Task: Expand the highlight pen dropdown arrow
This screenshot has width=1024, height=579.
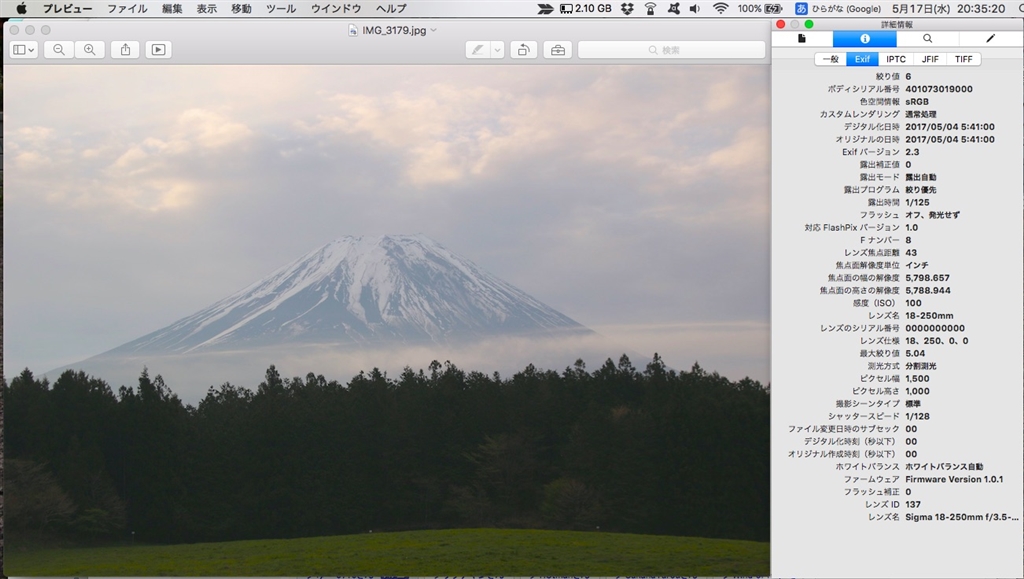Action: tap(498, 50)
